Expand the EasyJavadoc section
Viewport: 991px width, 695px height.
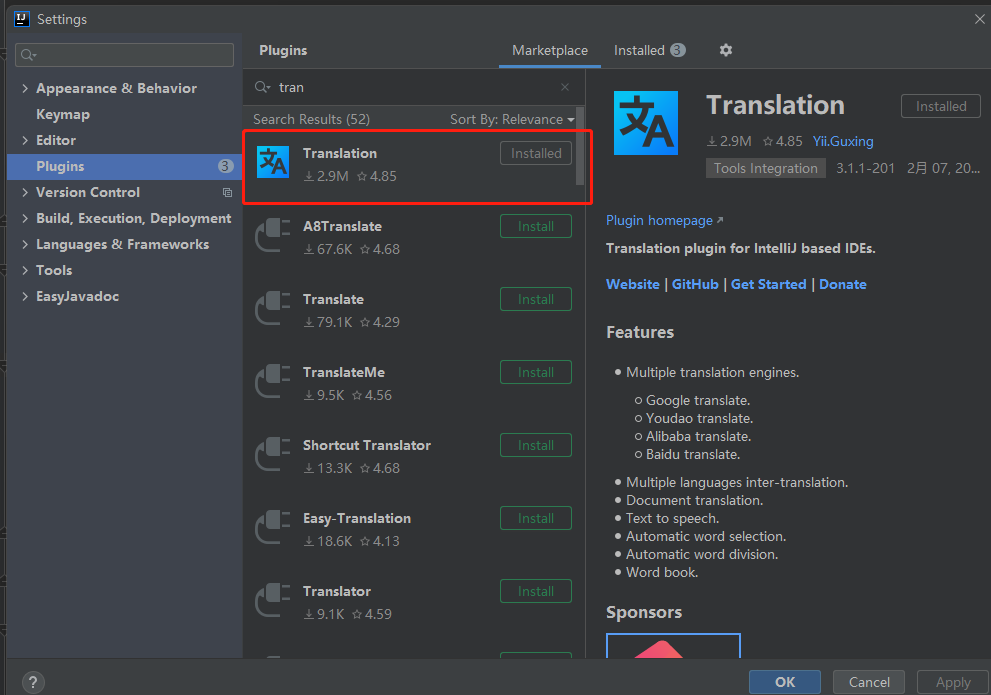[x=25, y=296]
